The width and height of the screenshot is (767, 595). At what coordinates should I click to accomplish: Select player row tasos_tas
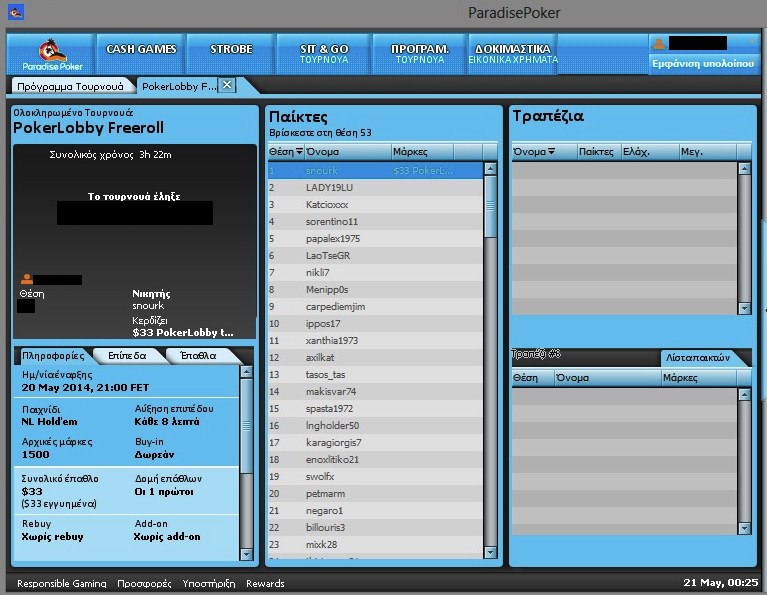coord(375,375)
